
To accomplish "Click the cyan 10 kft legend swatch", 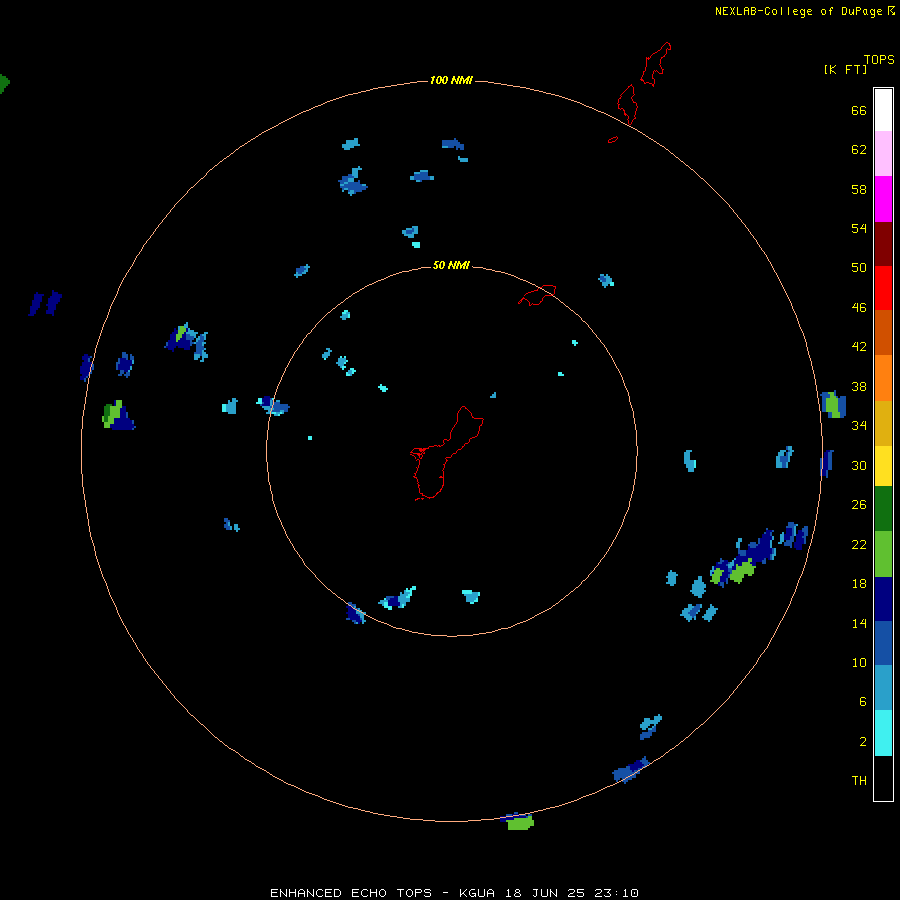I will click(x=883, y=733).
